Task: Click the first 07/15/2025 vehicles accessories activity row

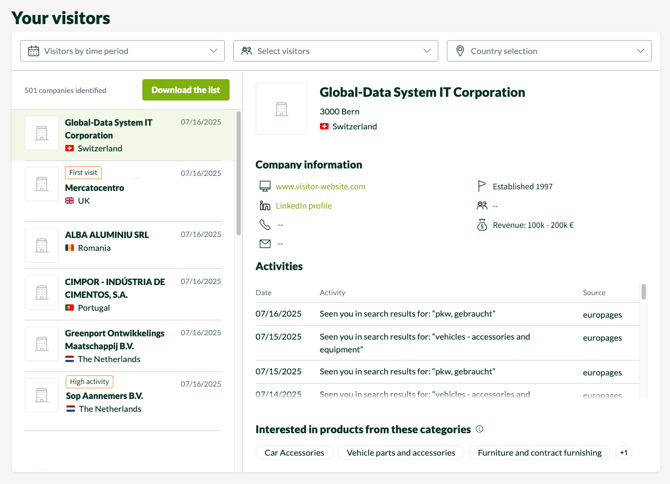Action: click(447, 343)
